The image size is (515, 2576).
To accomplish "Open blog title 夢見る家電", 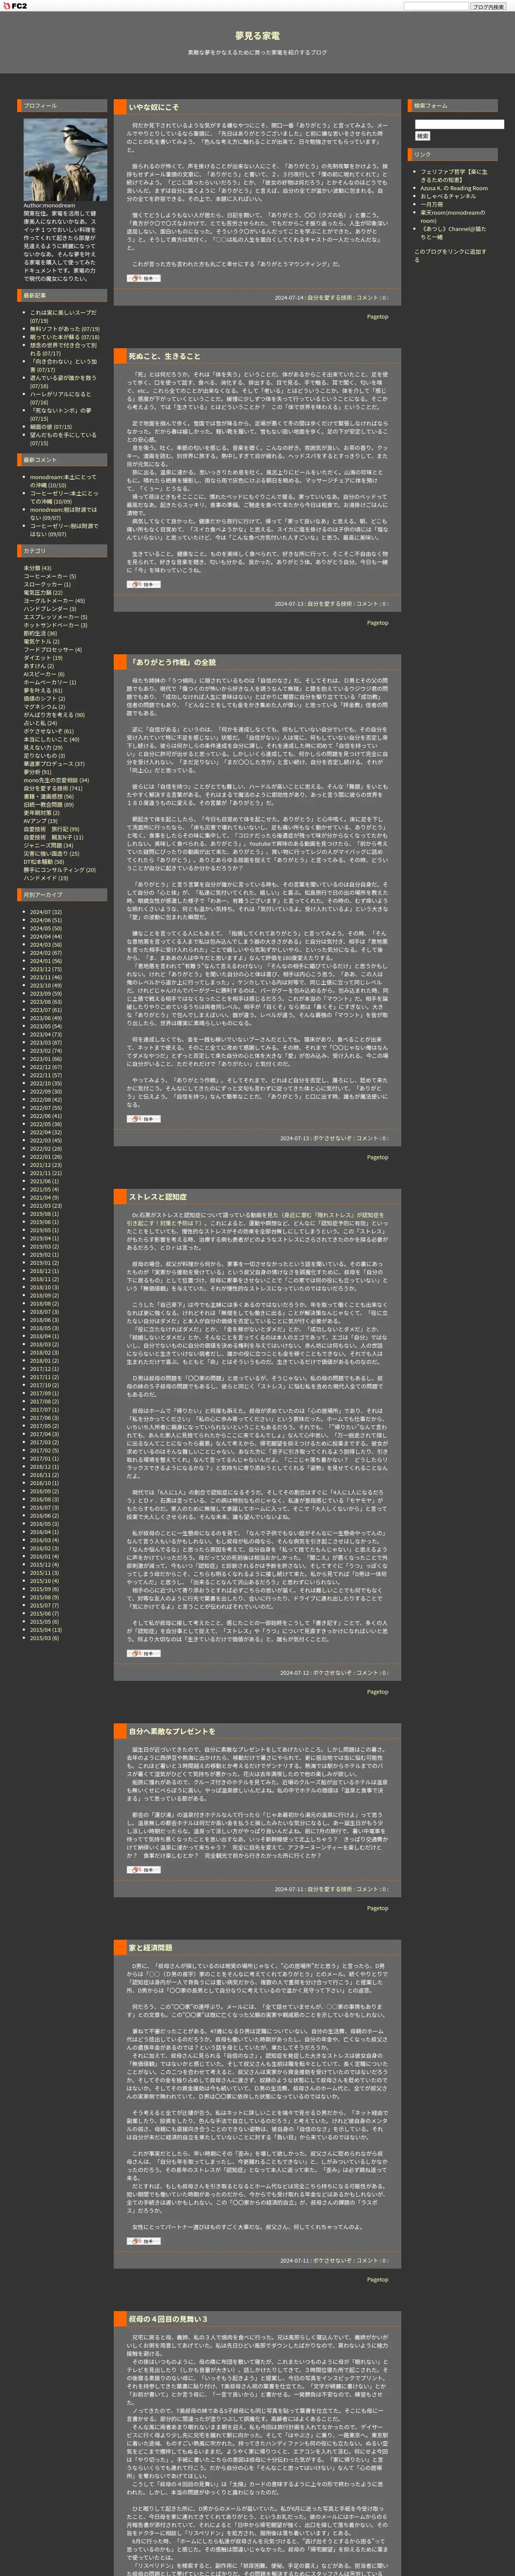I will [257, 36].
